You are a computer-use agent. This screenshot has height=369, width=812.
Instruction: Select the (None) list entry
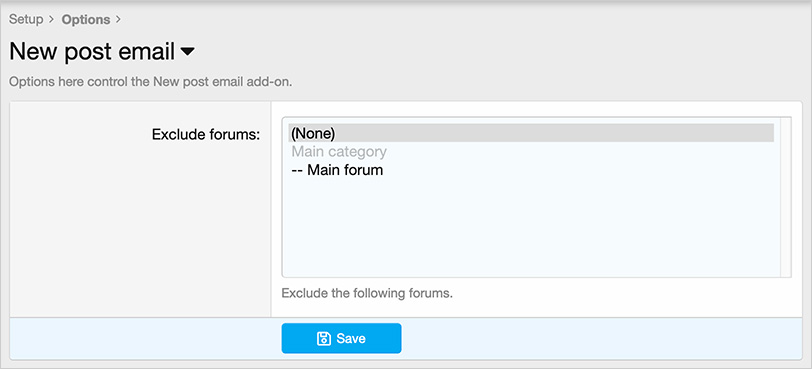pyautogui.click(x=531, y=133)
